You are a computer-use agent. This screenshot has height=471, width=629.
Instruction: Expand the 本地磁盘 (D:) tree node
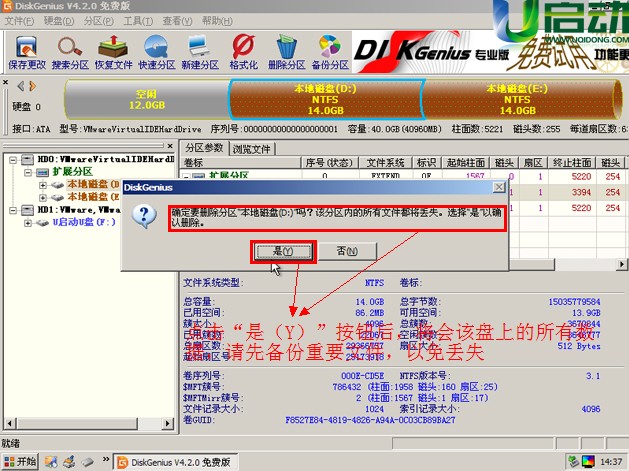point(43,185)
